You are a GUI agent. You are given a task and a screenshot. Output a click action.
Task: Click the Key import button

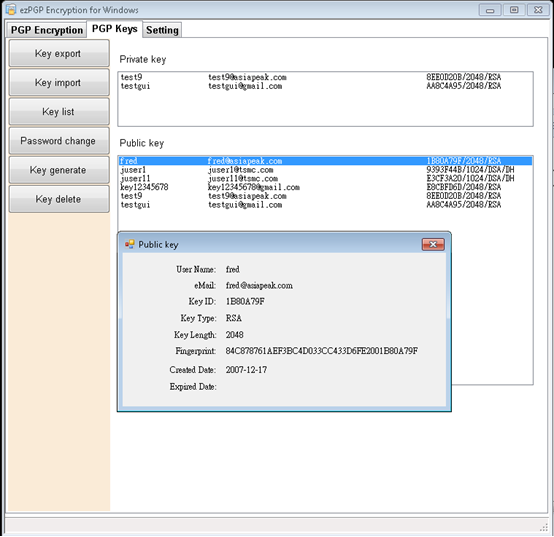[x=59, y=82]
